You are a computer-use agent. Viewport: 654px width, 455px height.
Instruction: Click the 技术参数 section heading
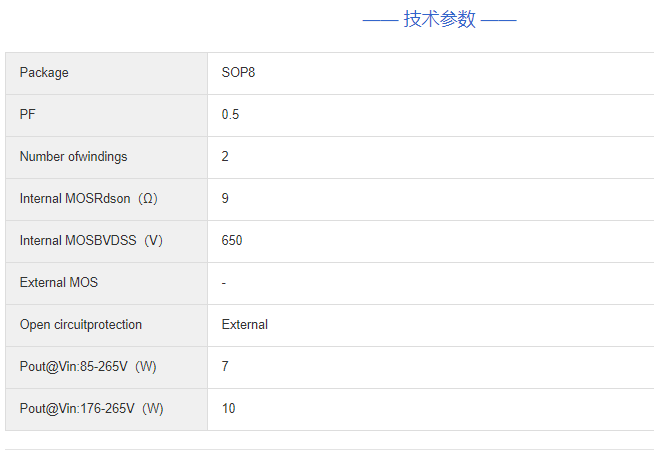439,19
